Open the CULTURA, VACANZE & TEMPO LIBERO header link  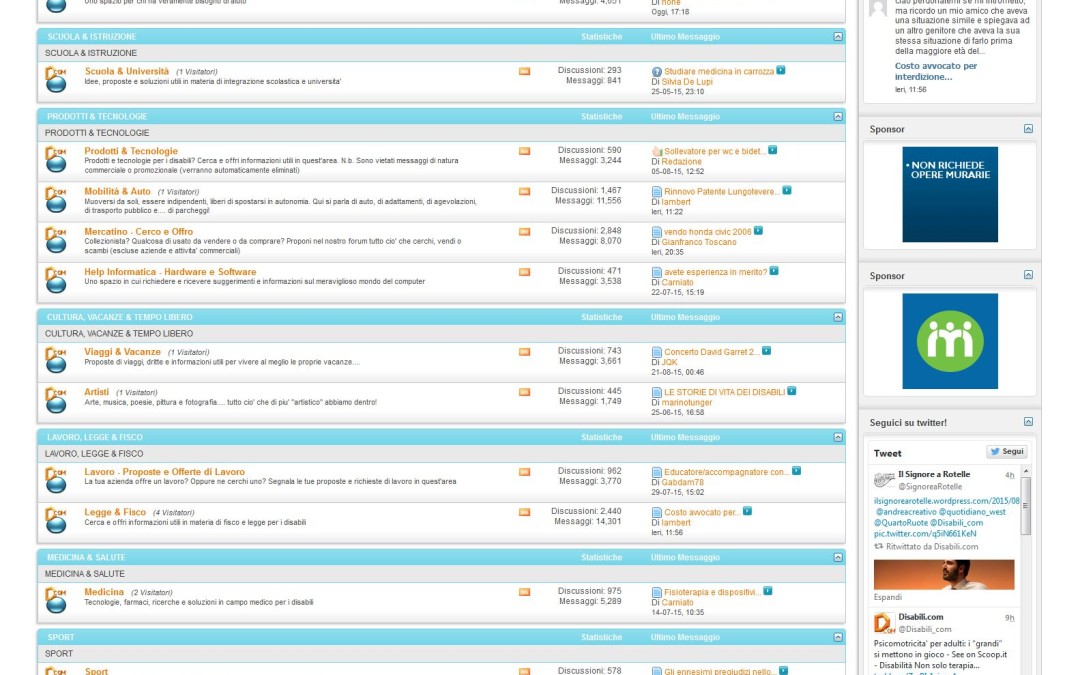click(x=120, y=317)
